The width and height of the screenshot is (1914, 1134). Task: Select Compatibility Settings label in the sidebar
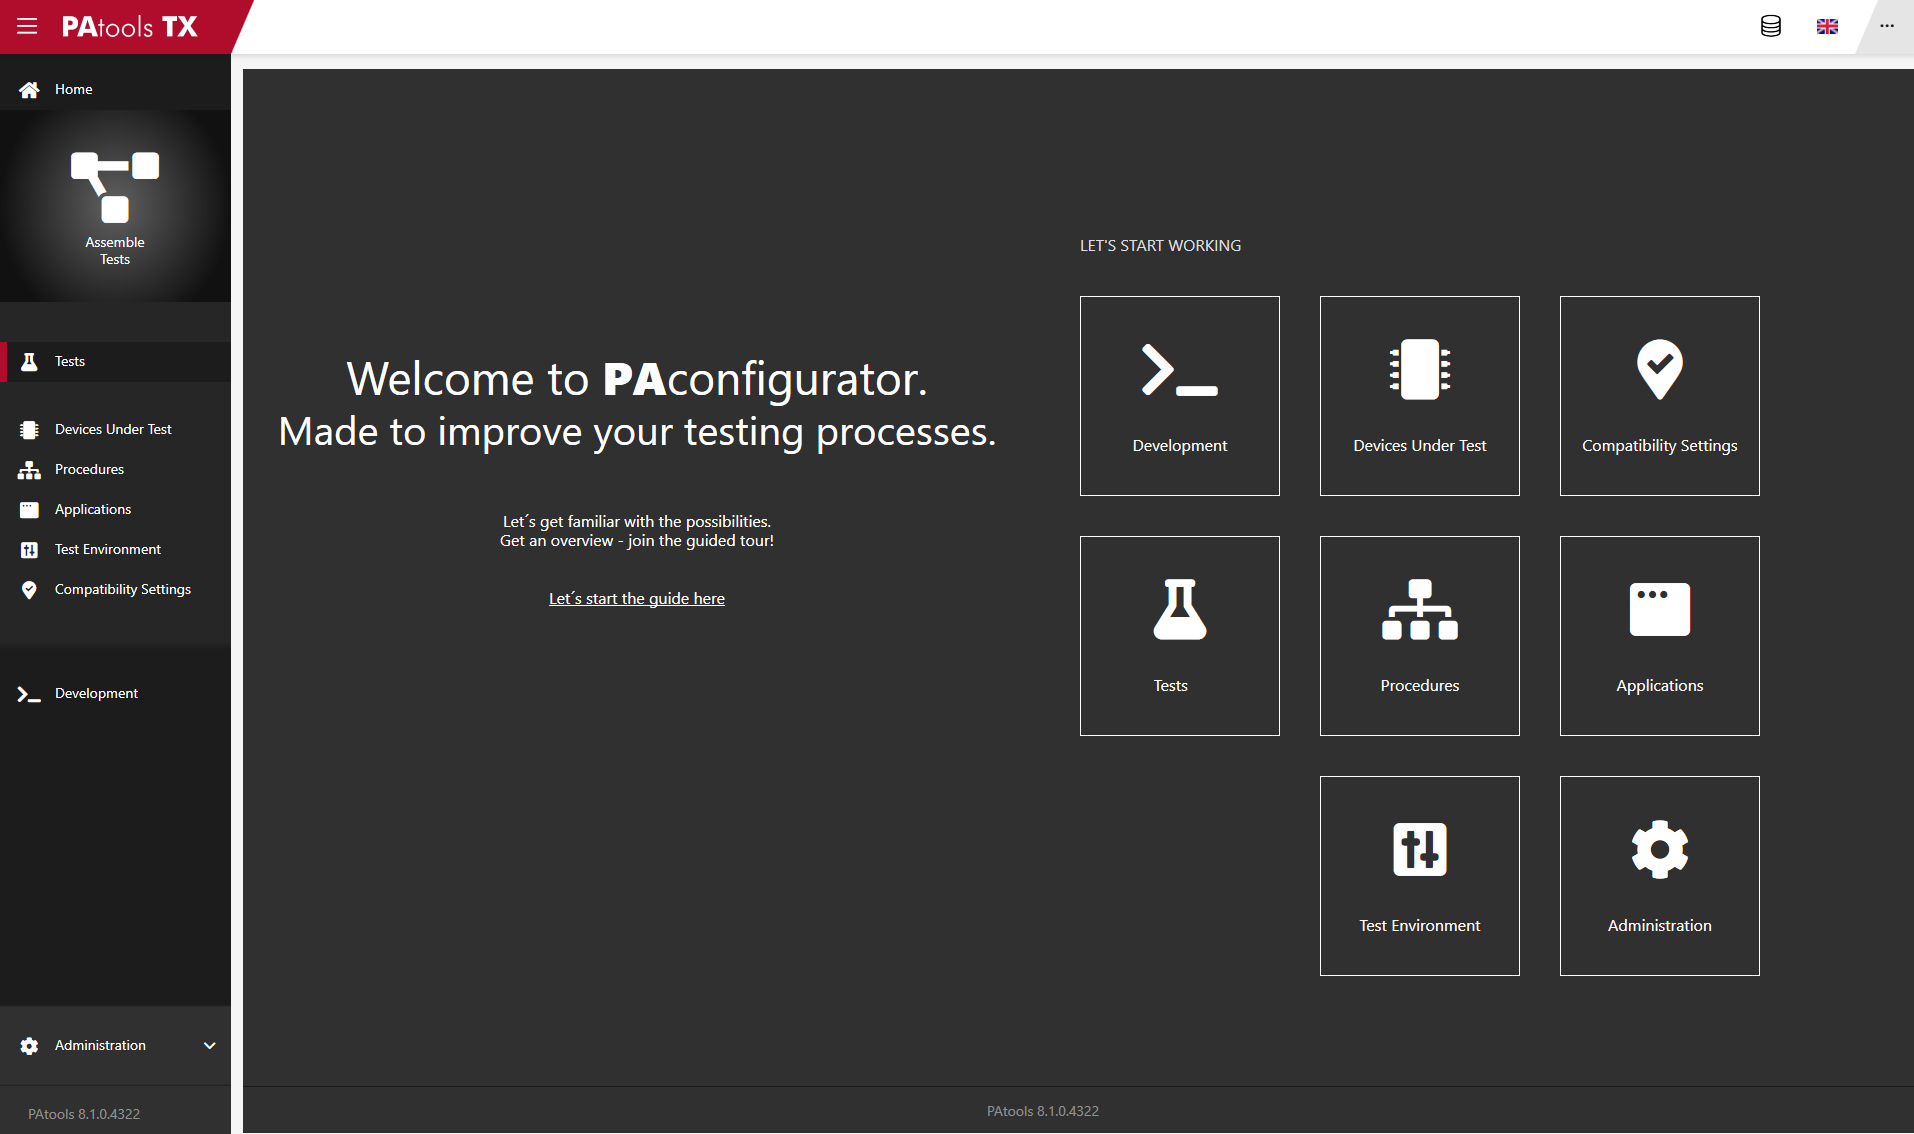tap(123, 589)
